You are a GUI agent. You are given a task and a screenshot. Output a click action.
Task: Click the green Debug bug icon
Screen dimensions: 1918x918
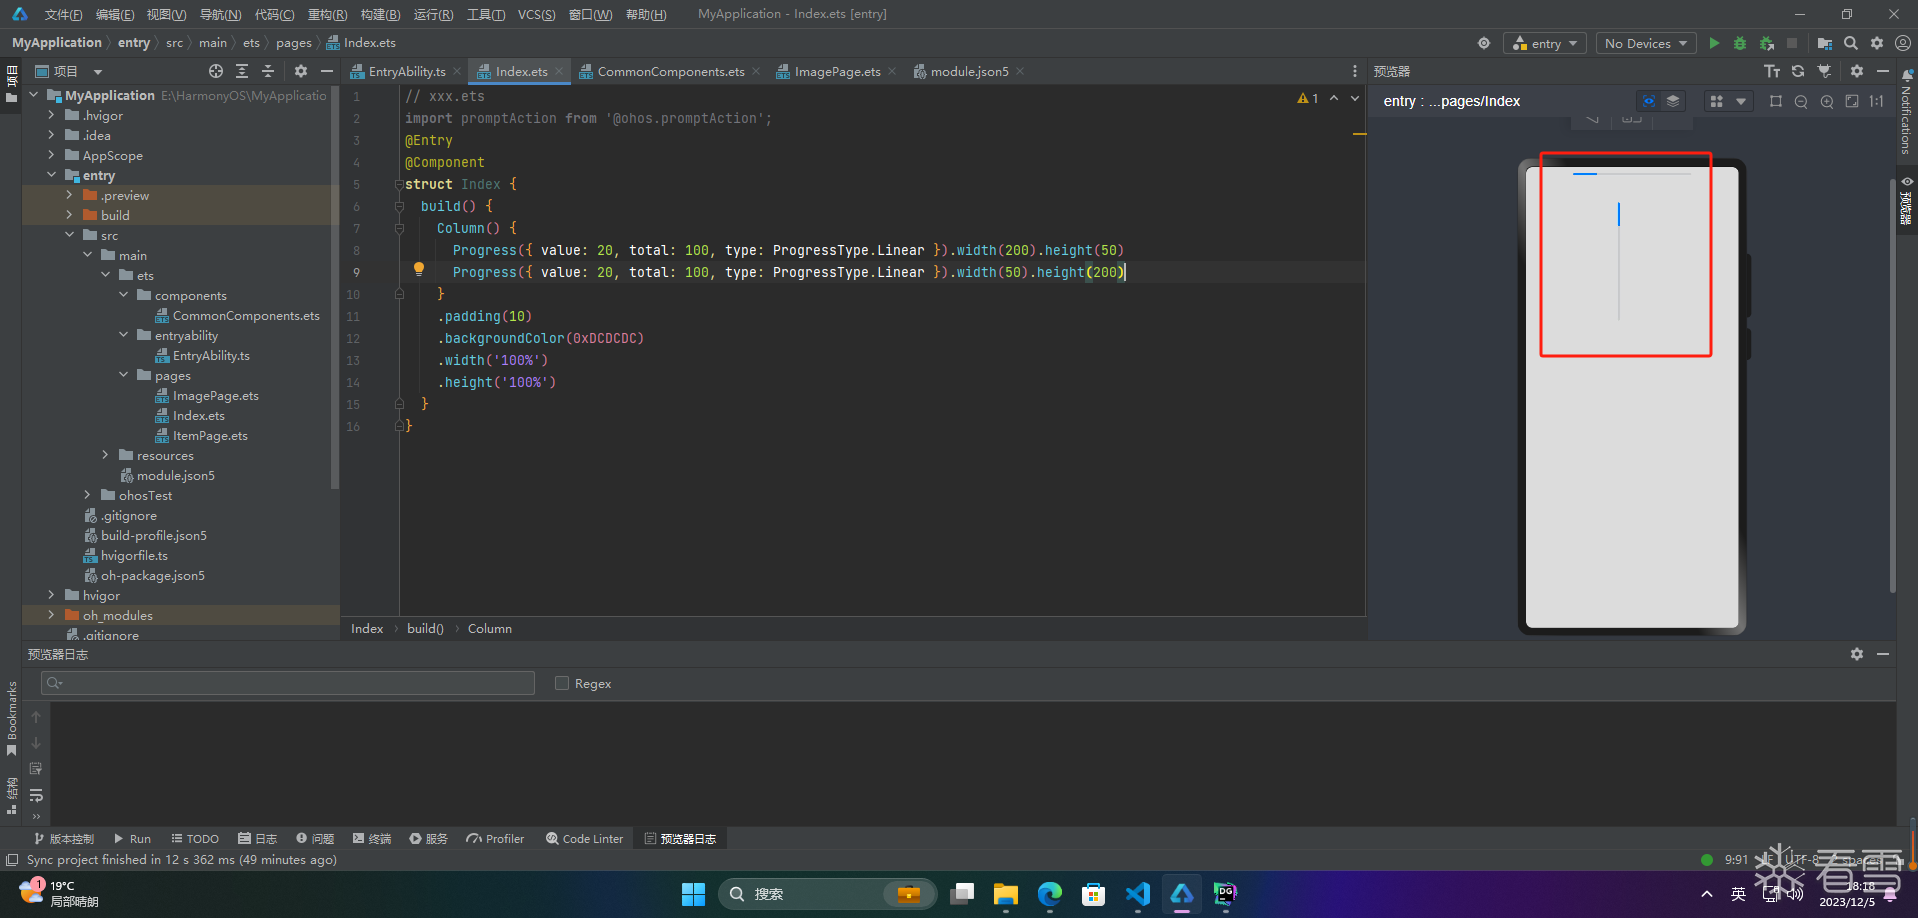(x=1740, y=43)
